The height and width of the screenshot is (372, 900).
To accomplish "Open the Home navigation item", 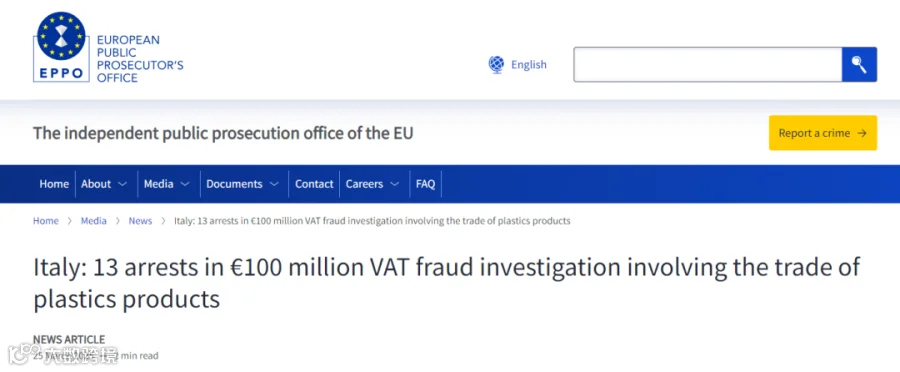I will [x=54, y=184].
